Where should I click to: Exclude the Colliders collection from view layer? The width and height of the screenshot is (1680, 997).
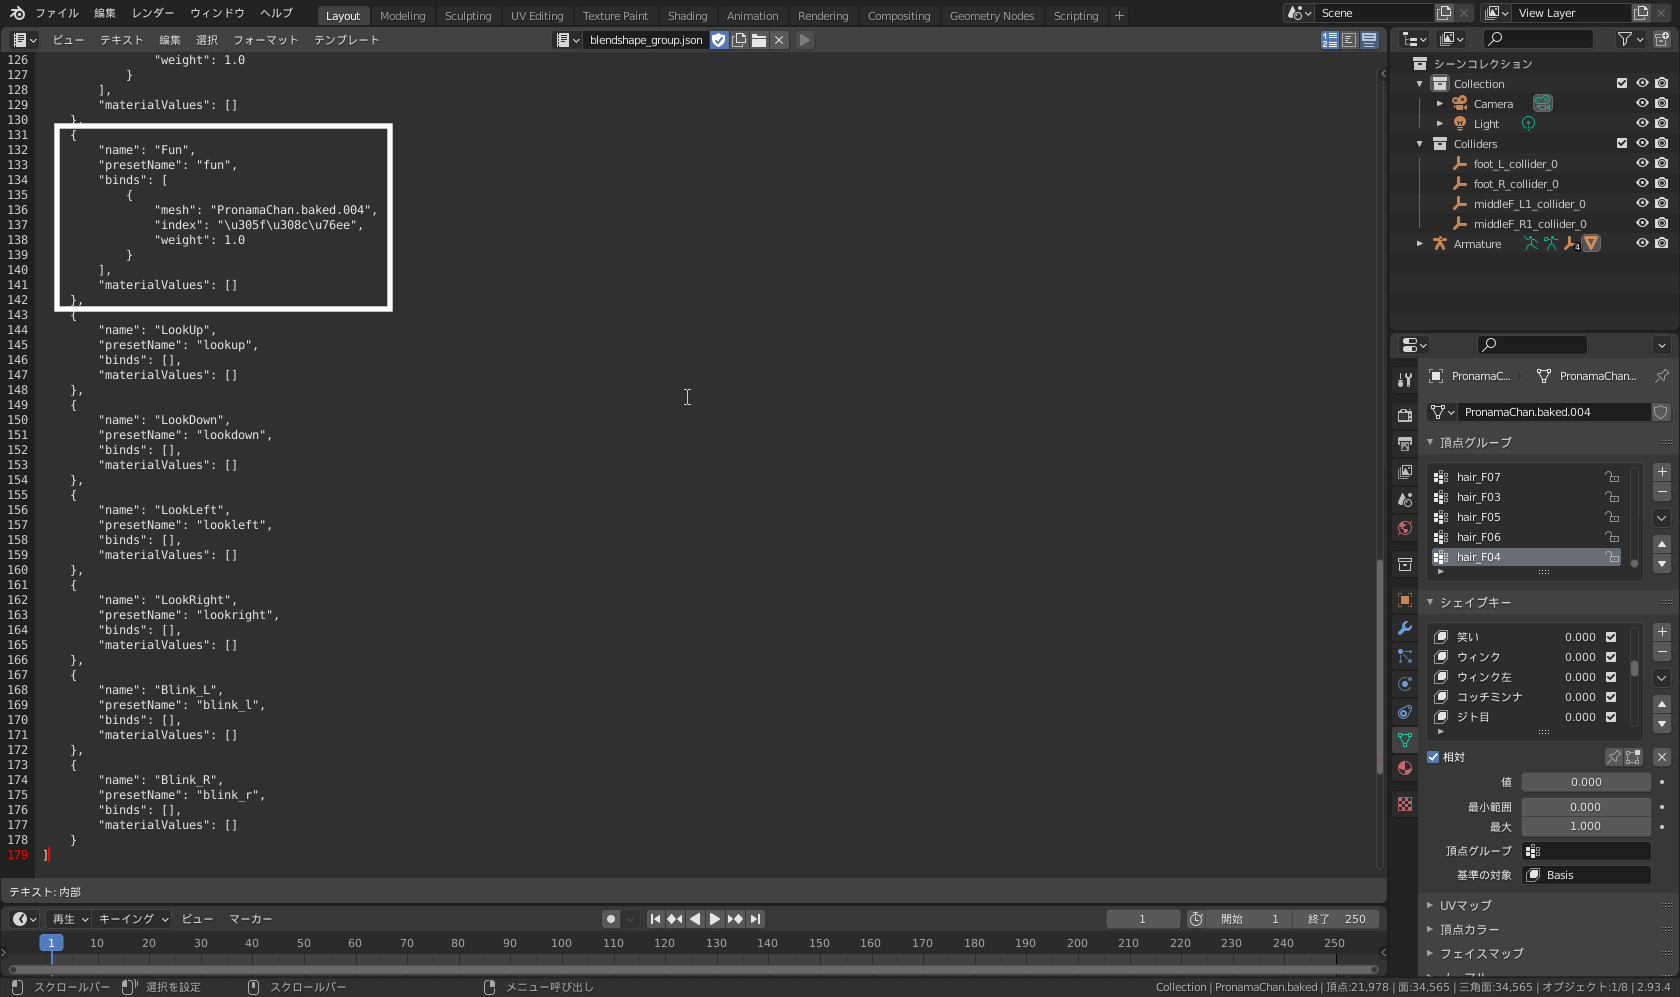click(x=1622, y=144)
